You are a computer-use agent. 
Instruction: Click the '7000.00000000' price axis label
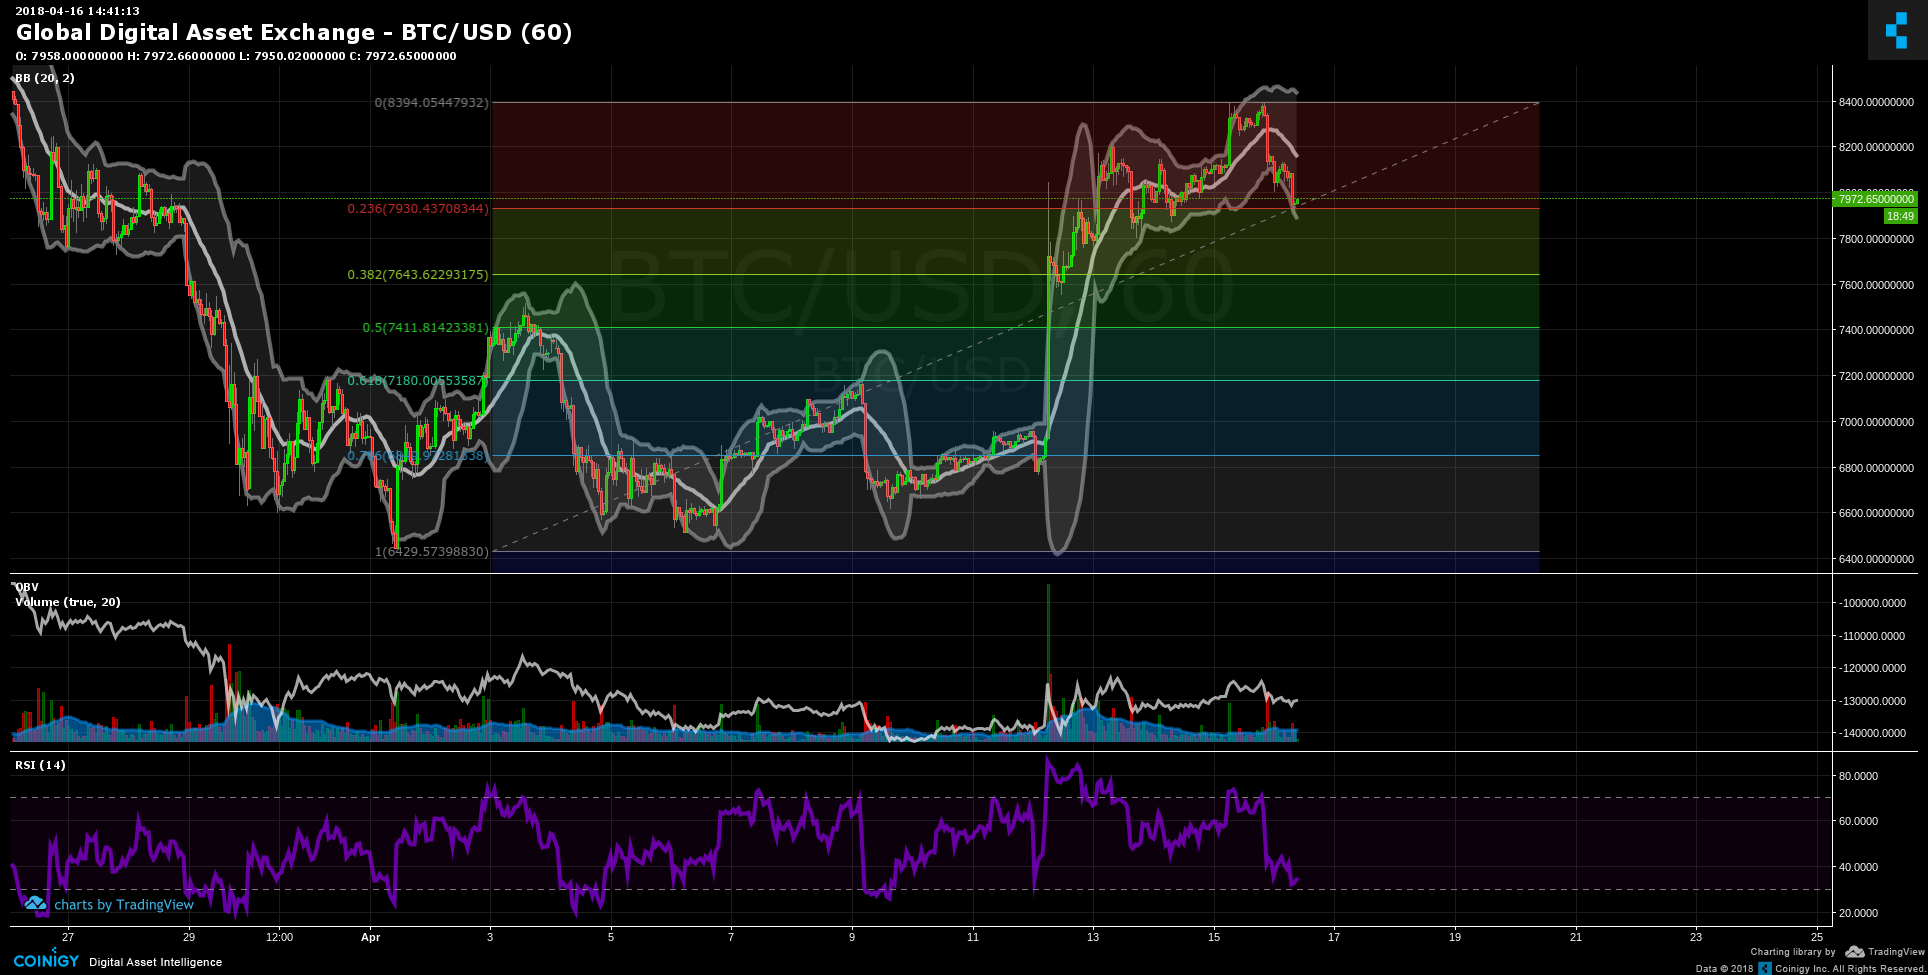[1876, 423]
